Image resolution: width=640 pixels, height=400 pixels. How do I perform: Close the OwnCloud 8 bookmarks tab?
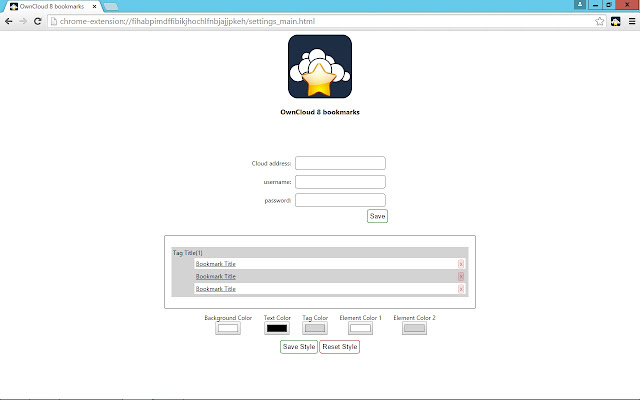(x=94, y=7)
